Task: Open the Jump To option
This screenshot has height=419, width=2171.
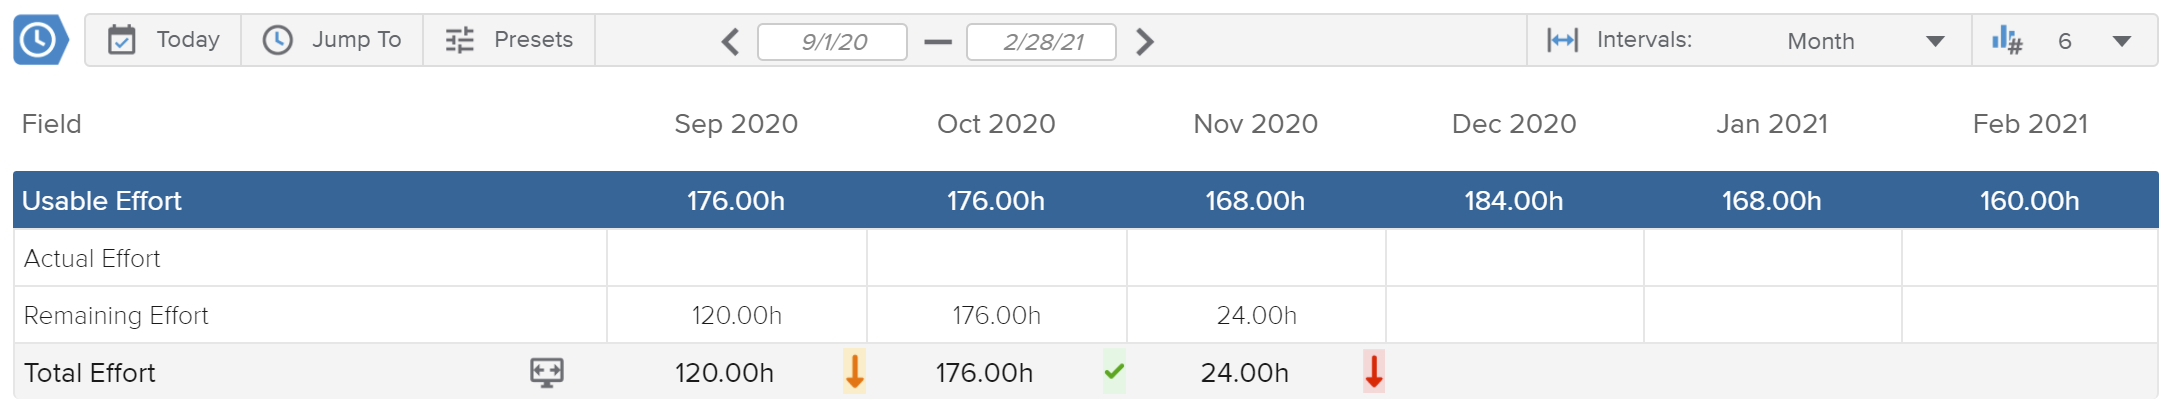Action: click(332, 40)
